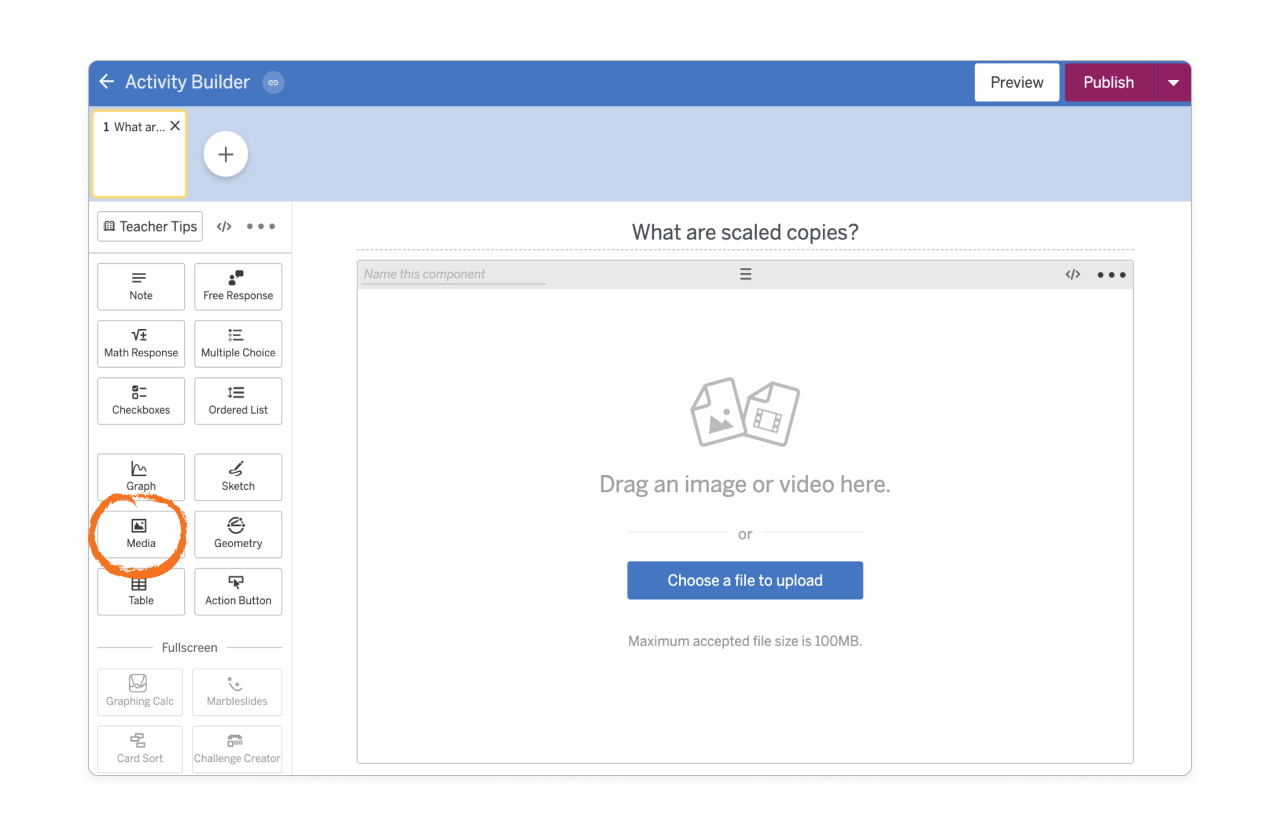
Task: Add a Note component
Action: point(140,287)
